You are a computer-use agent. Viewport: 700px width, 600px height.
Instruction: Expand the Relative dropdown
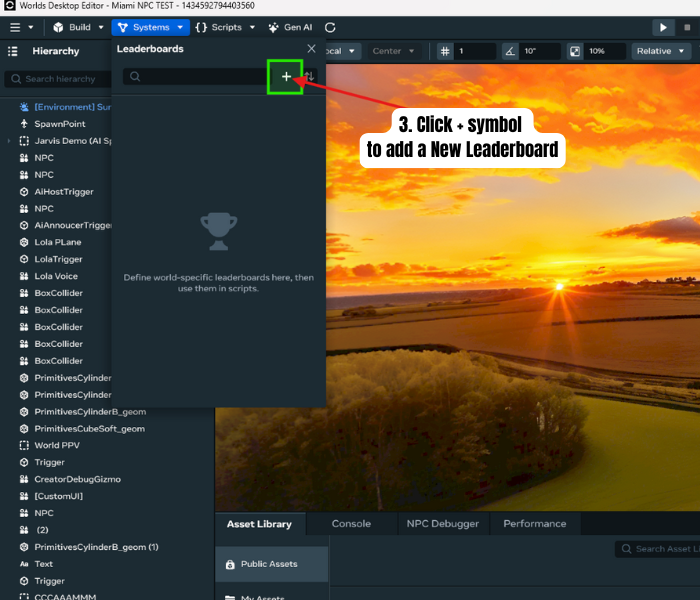click(x=661, y=51)
